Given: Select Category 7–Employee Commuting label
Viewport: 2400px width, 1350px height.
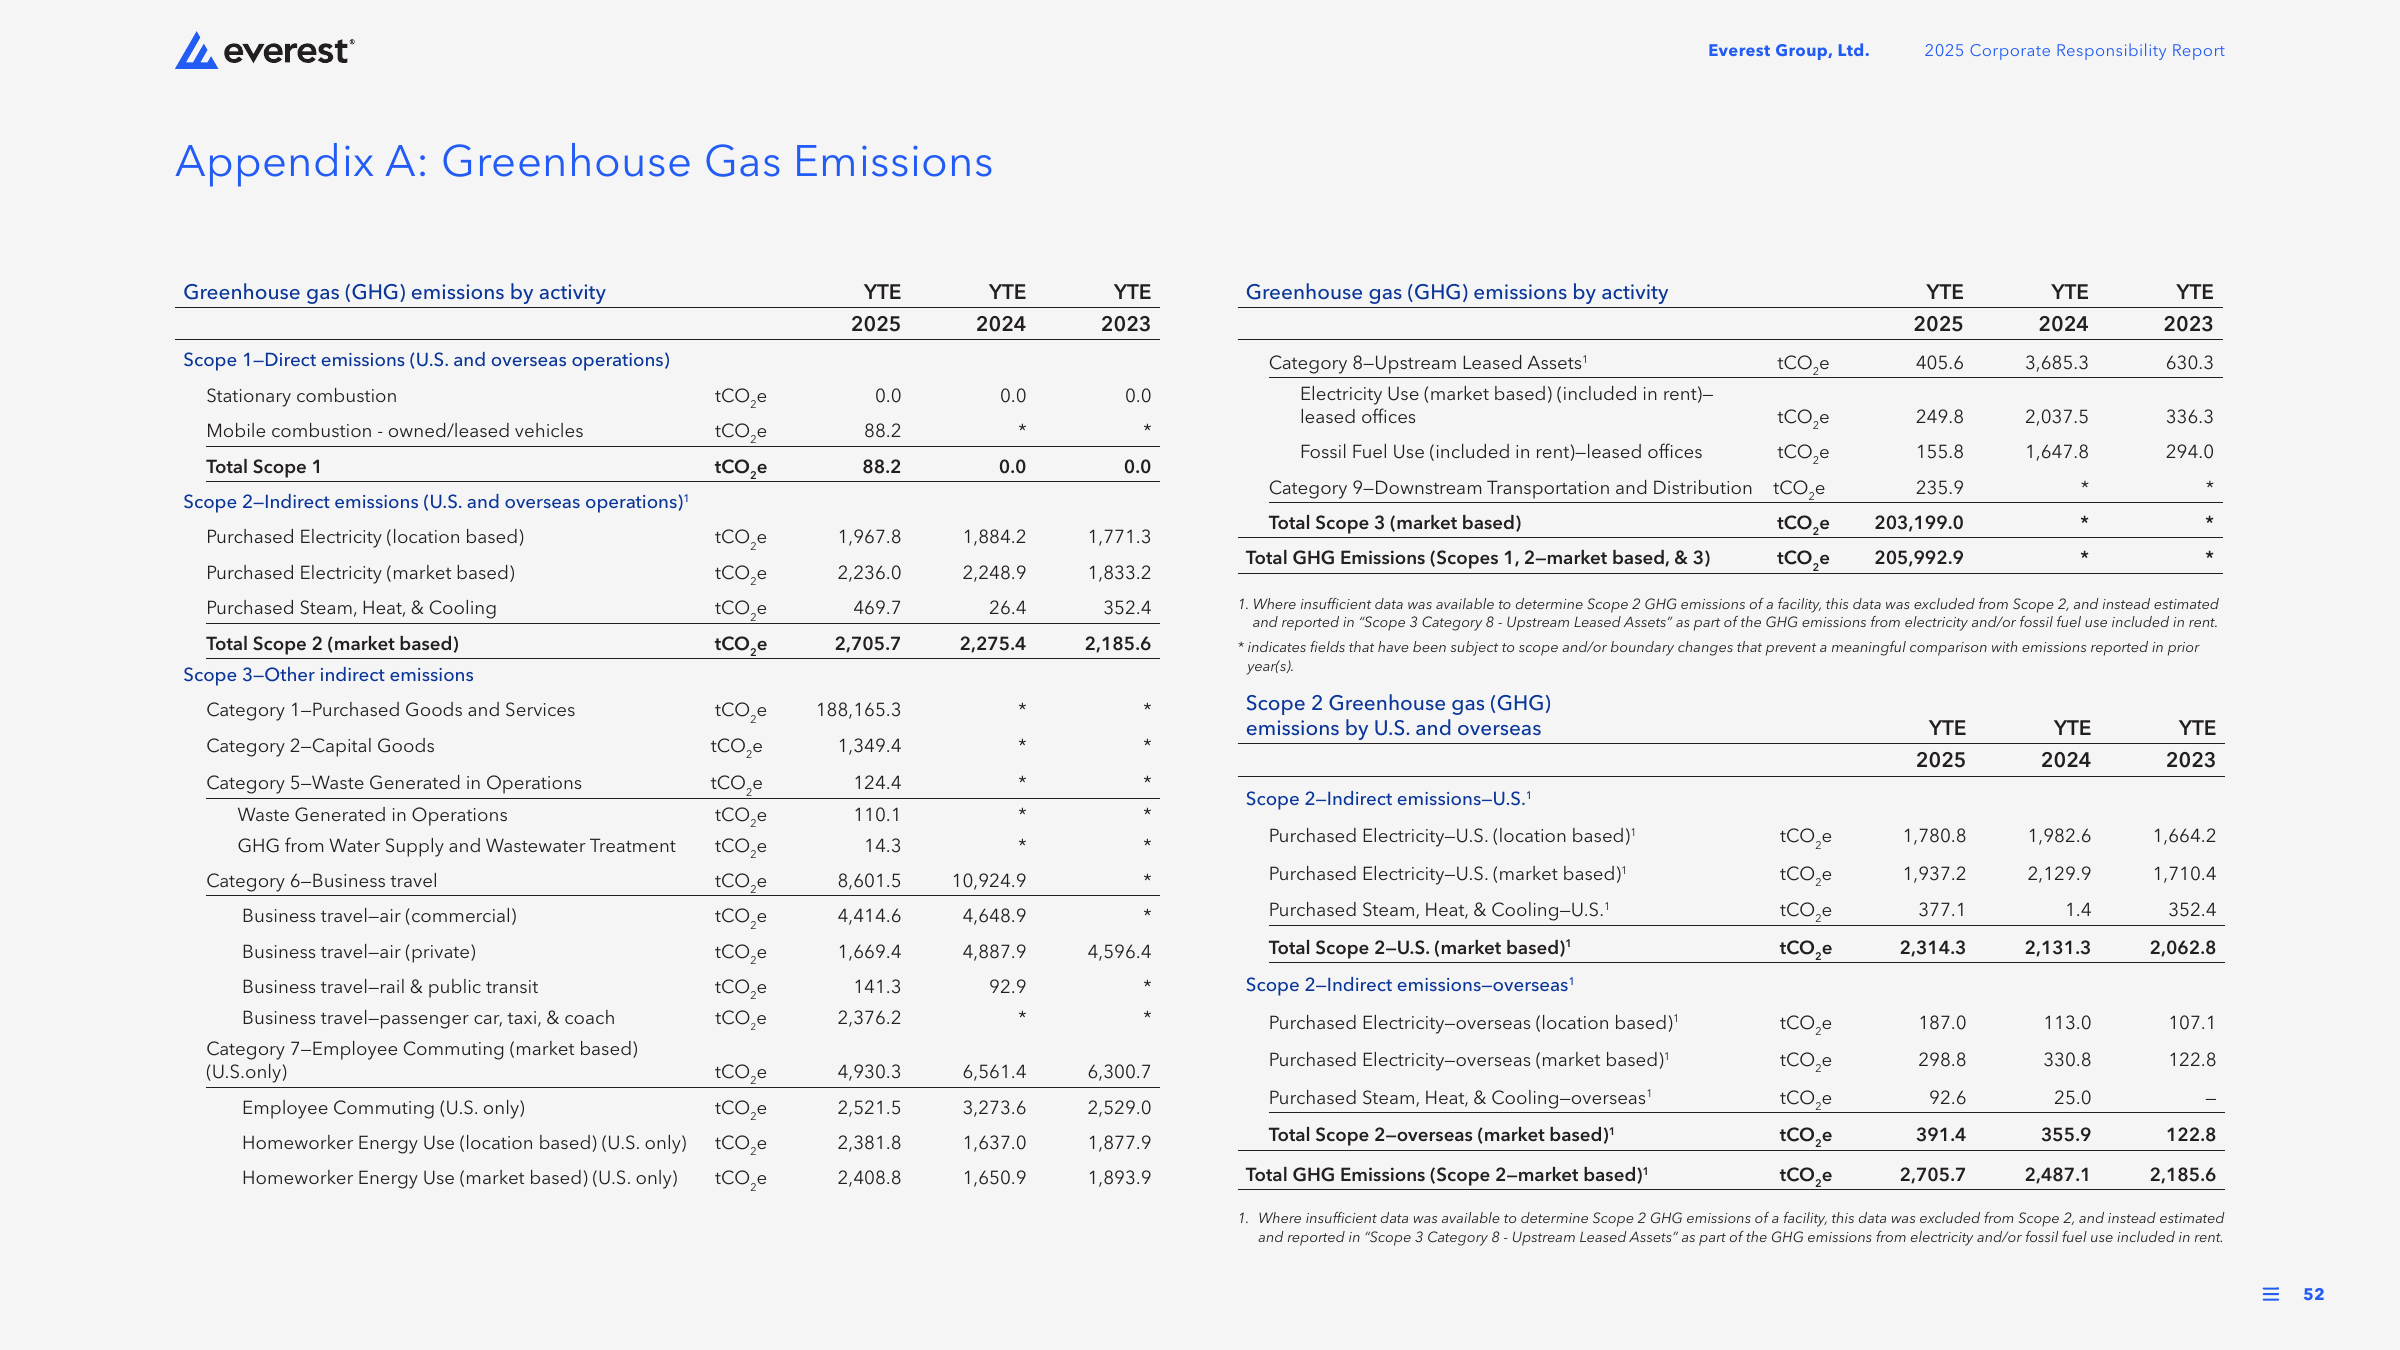Looking at the screenshot, I should coord(422,1060).
